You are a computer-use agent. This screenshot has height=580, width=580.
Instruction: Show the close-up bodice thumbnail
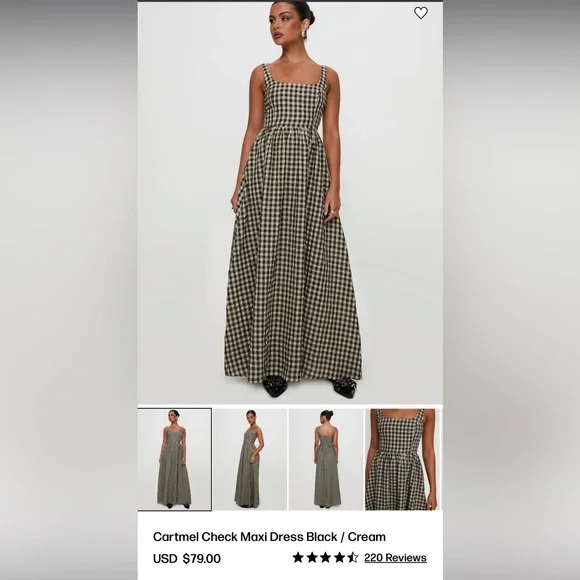click(402, 459)
